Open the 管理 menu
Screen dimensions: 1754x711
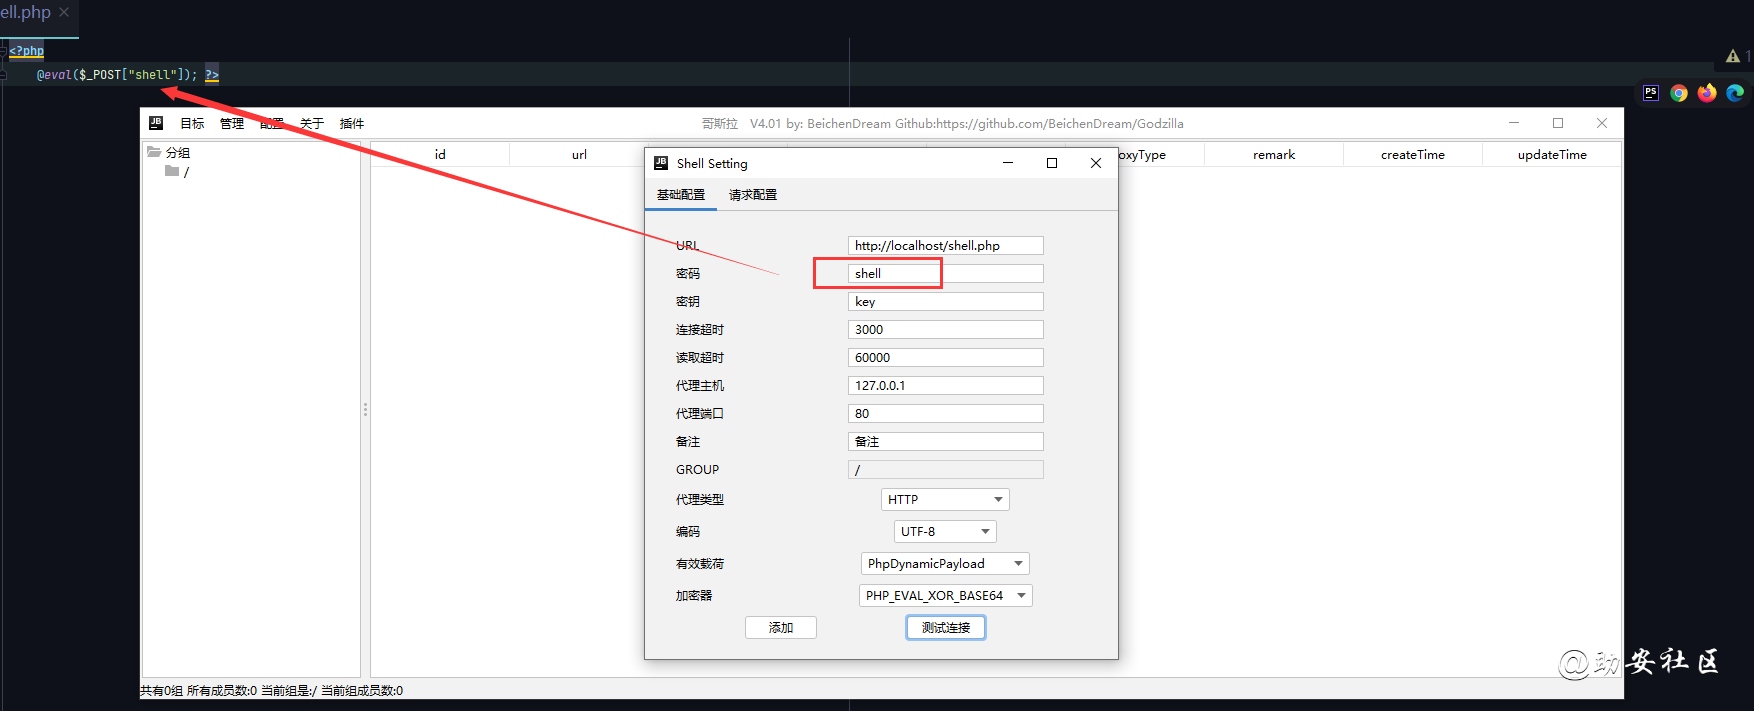(232, 123)
